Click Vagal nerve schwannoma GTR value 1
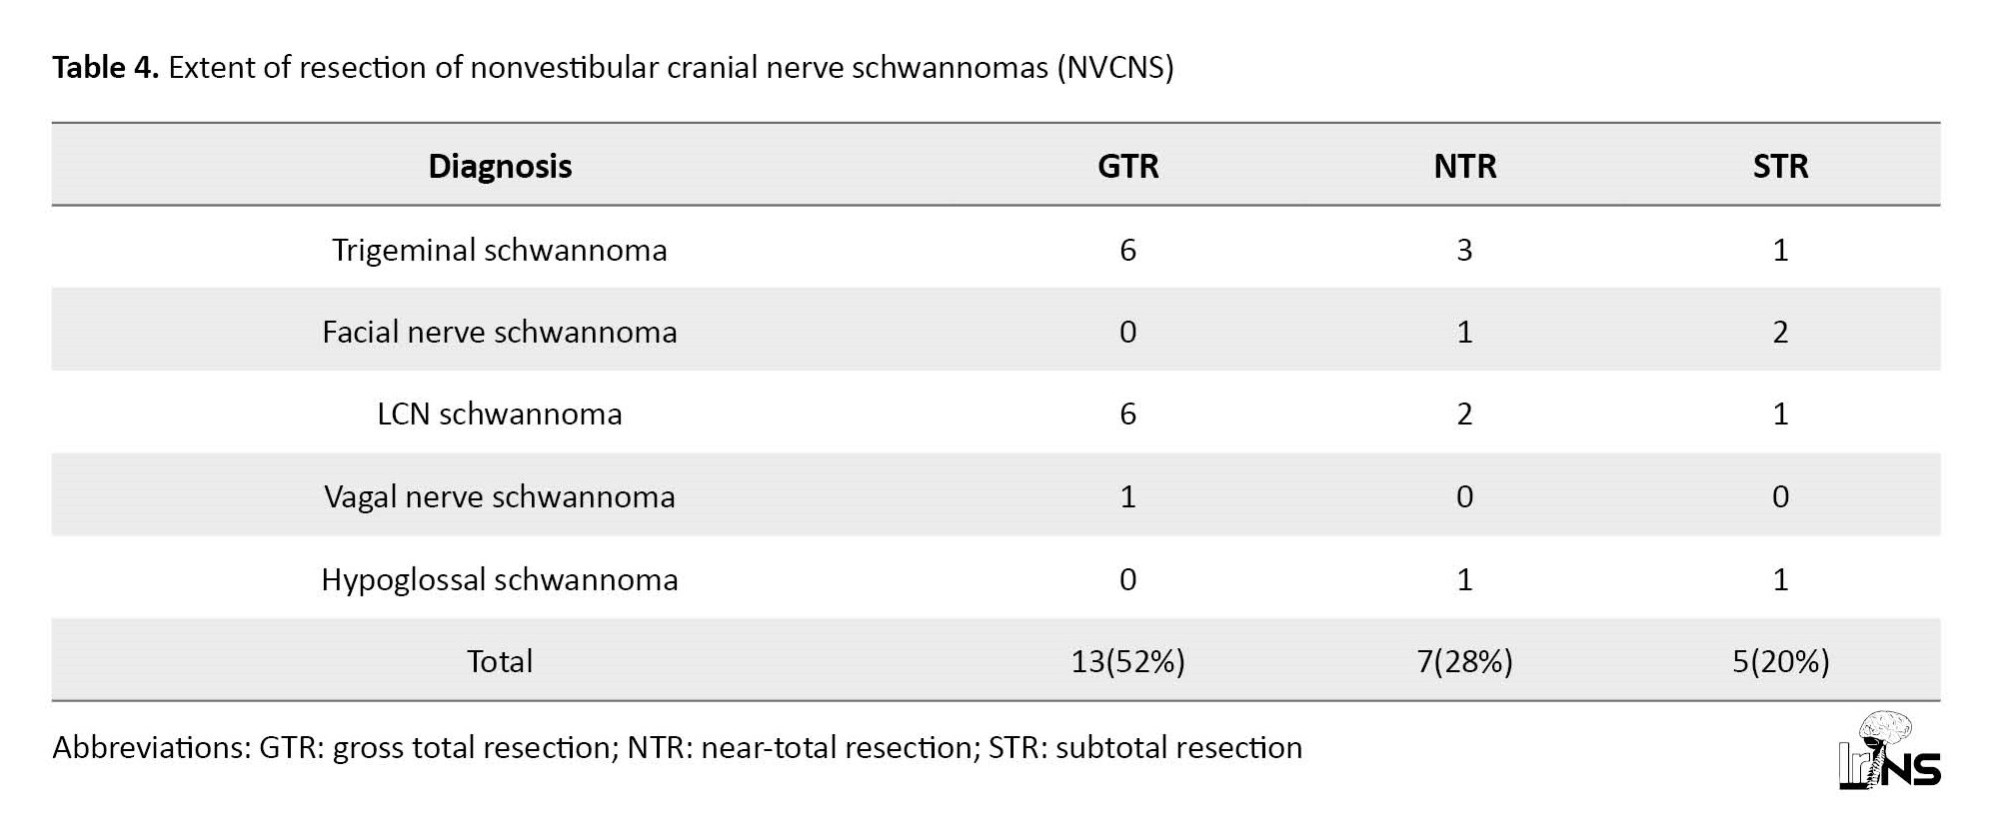The width and height of the screenshot is (2000, 830). (x=1128, y=497)
